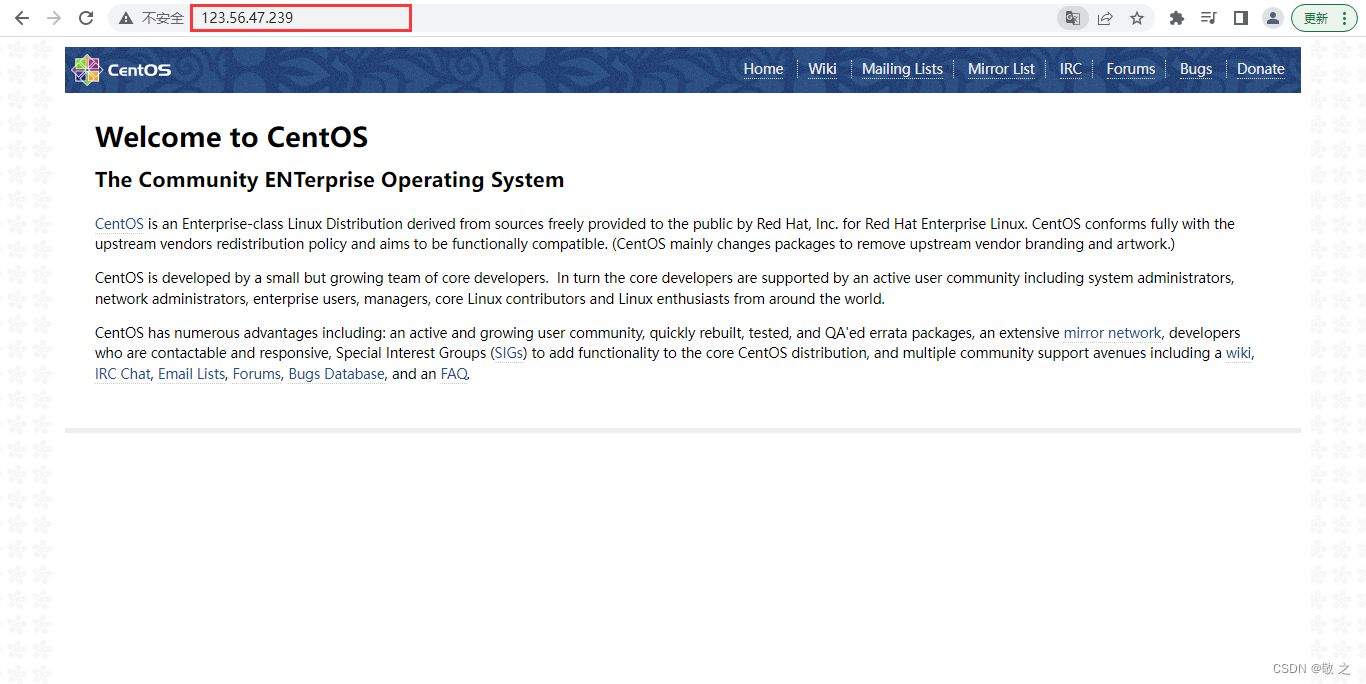Open the Donate navigation link
The width and height of the screenshot is (1366, 684).
(x=1260, y=69)
